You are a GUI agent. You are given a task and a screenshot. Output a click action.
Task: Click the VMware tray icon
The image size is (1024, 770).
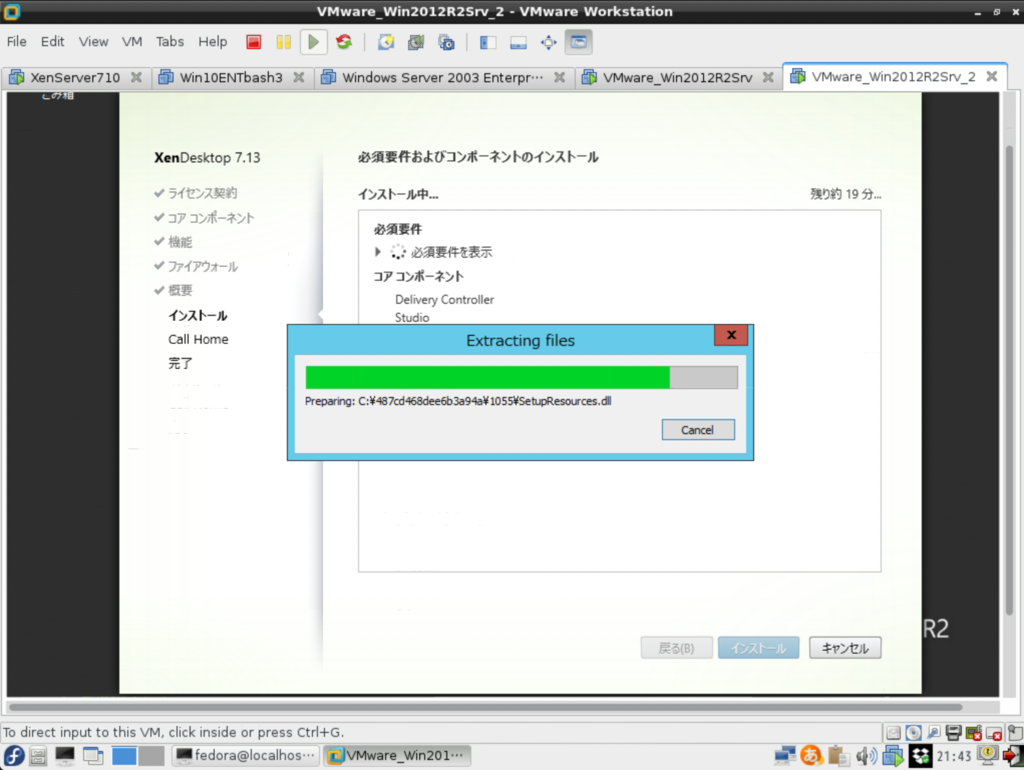pos(893,756)
